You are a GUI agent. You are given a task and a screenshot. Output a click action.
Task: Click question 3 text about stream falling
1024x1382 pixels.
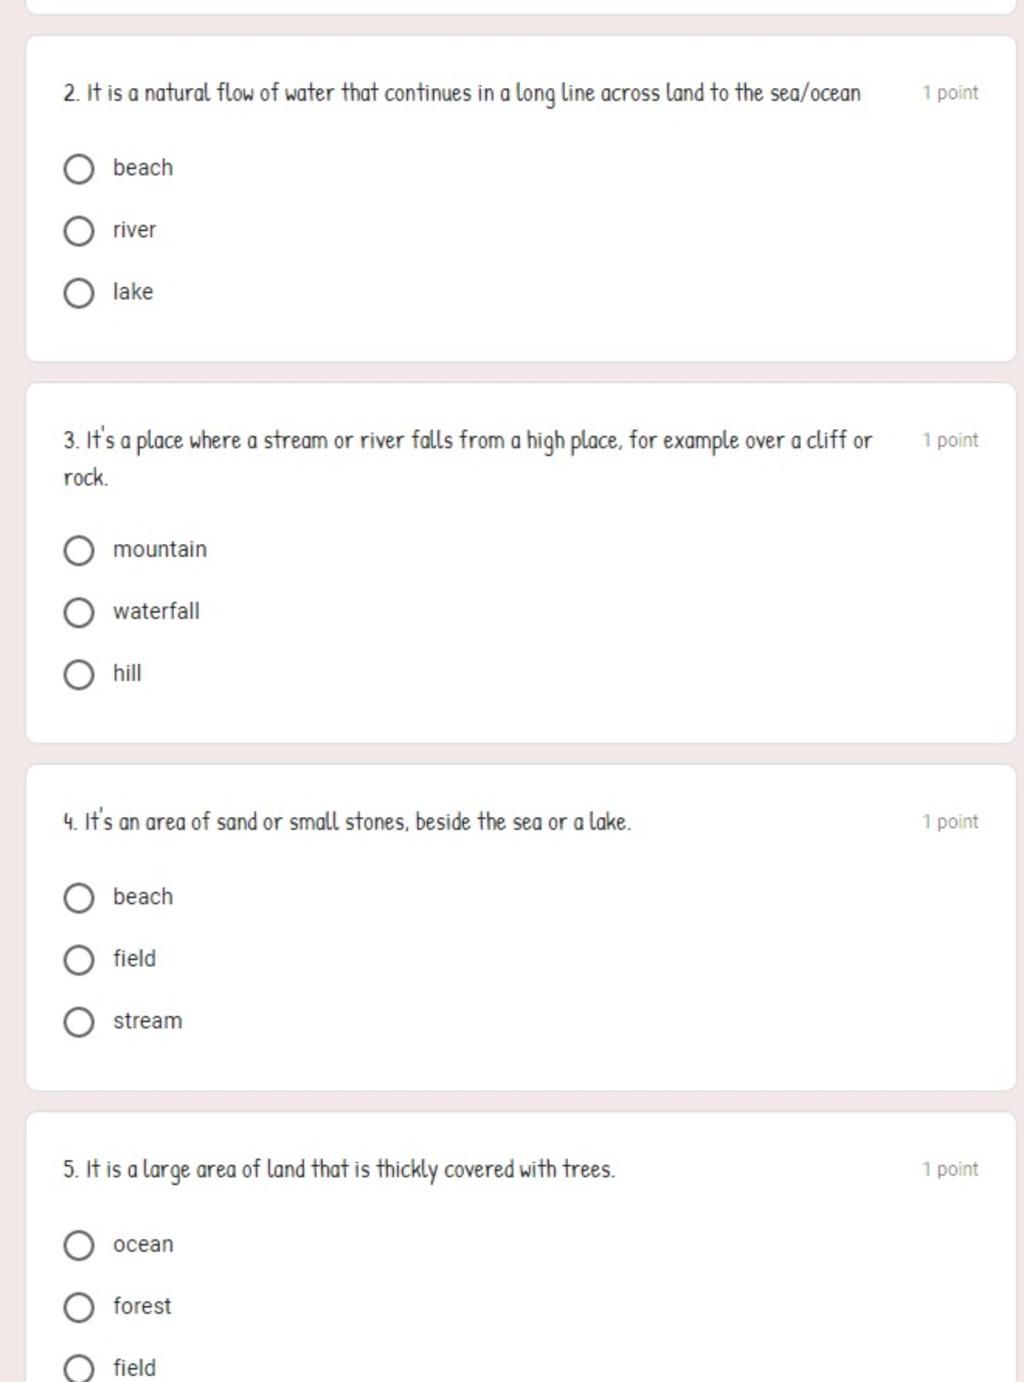point(467,459)
